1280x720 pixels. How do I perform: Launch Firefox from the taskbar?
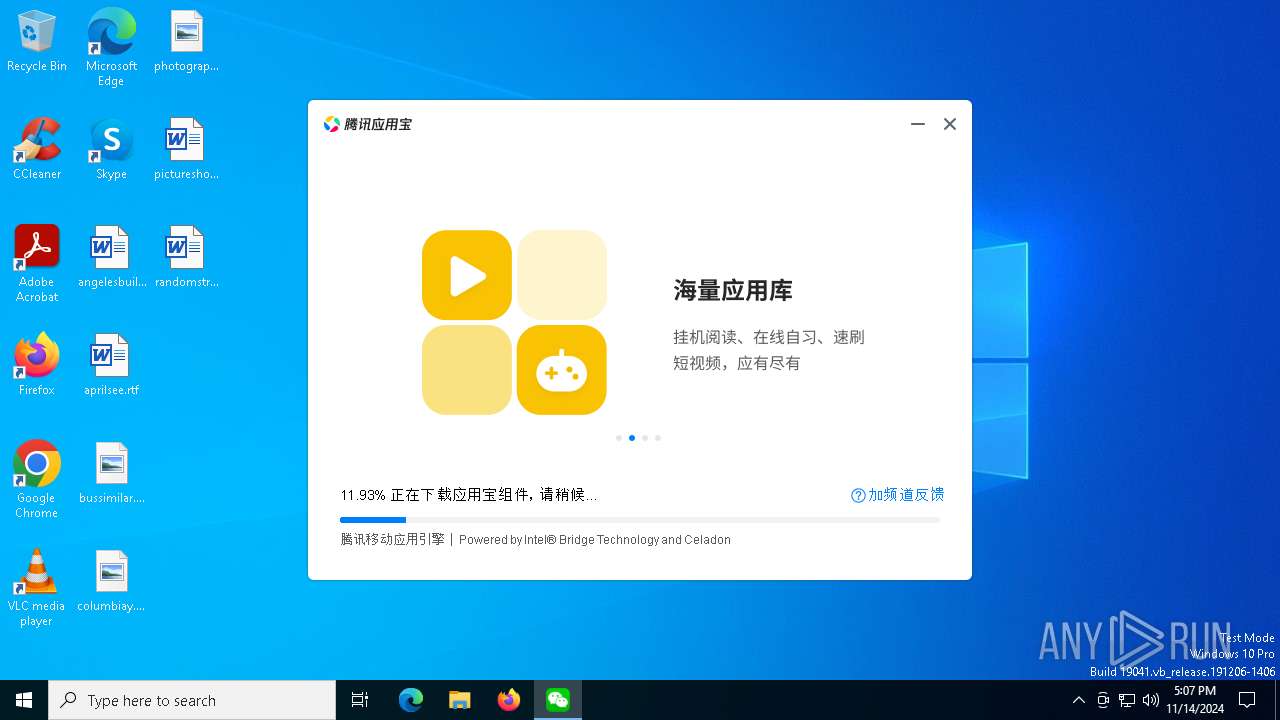click(x=509, y=700)
